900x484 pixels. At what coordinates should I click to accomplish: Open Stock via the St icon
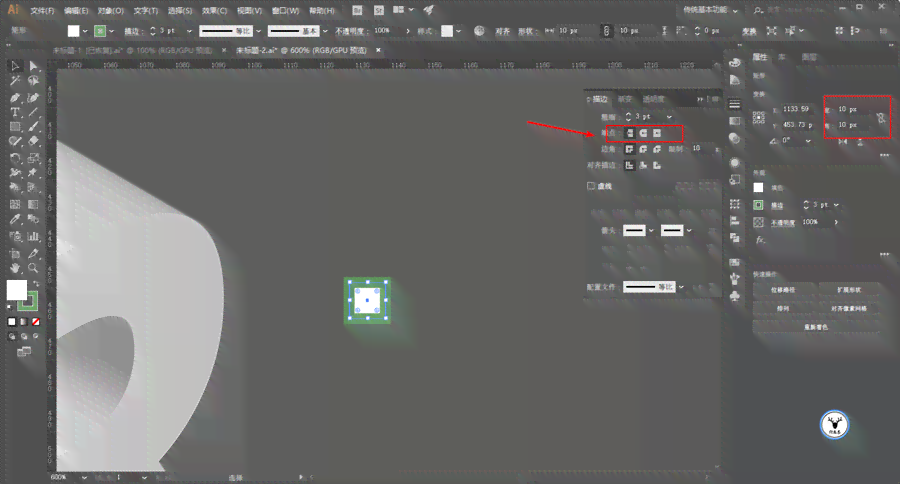pos(379,10)
